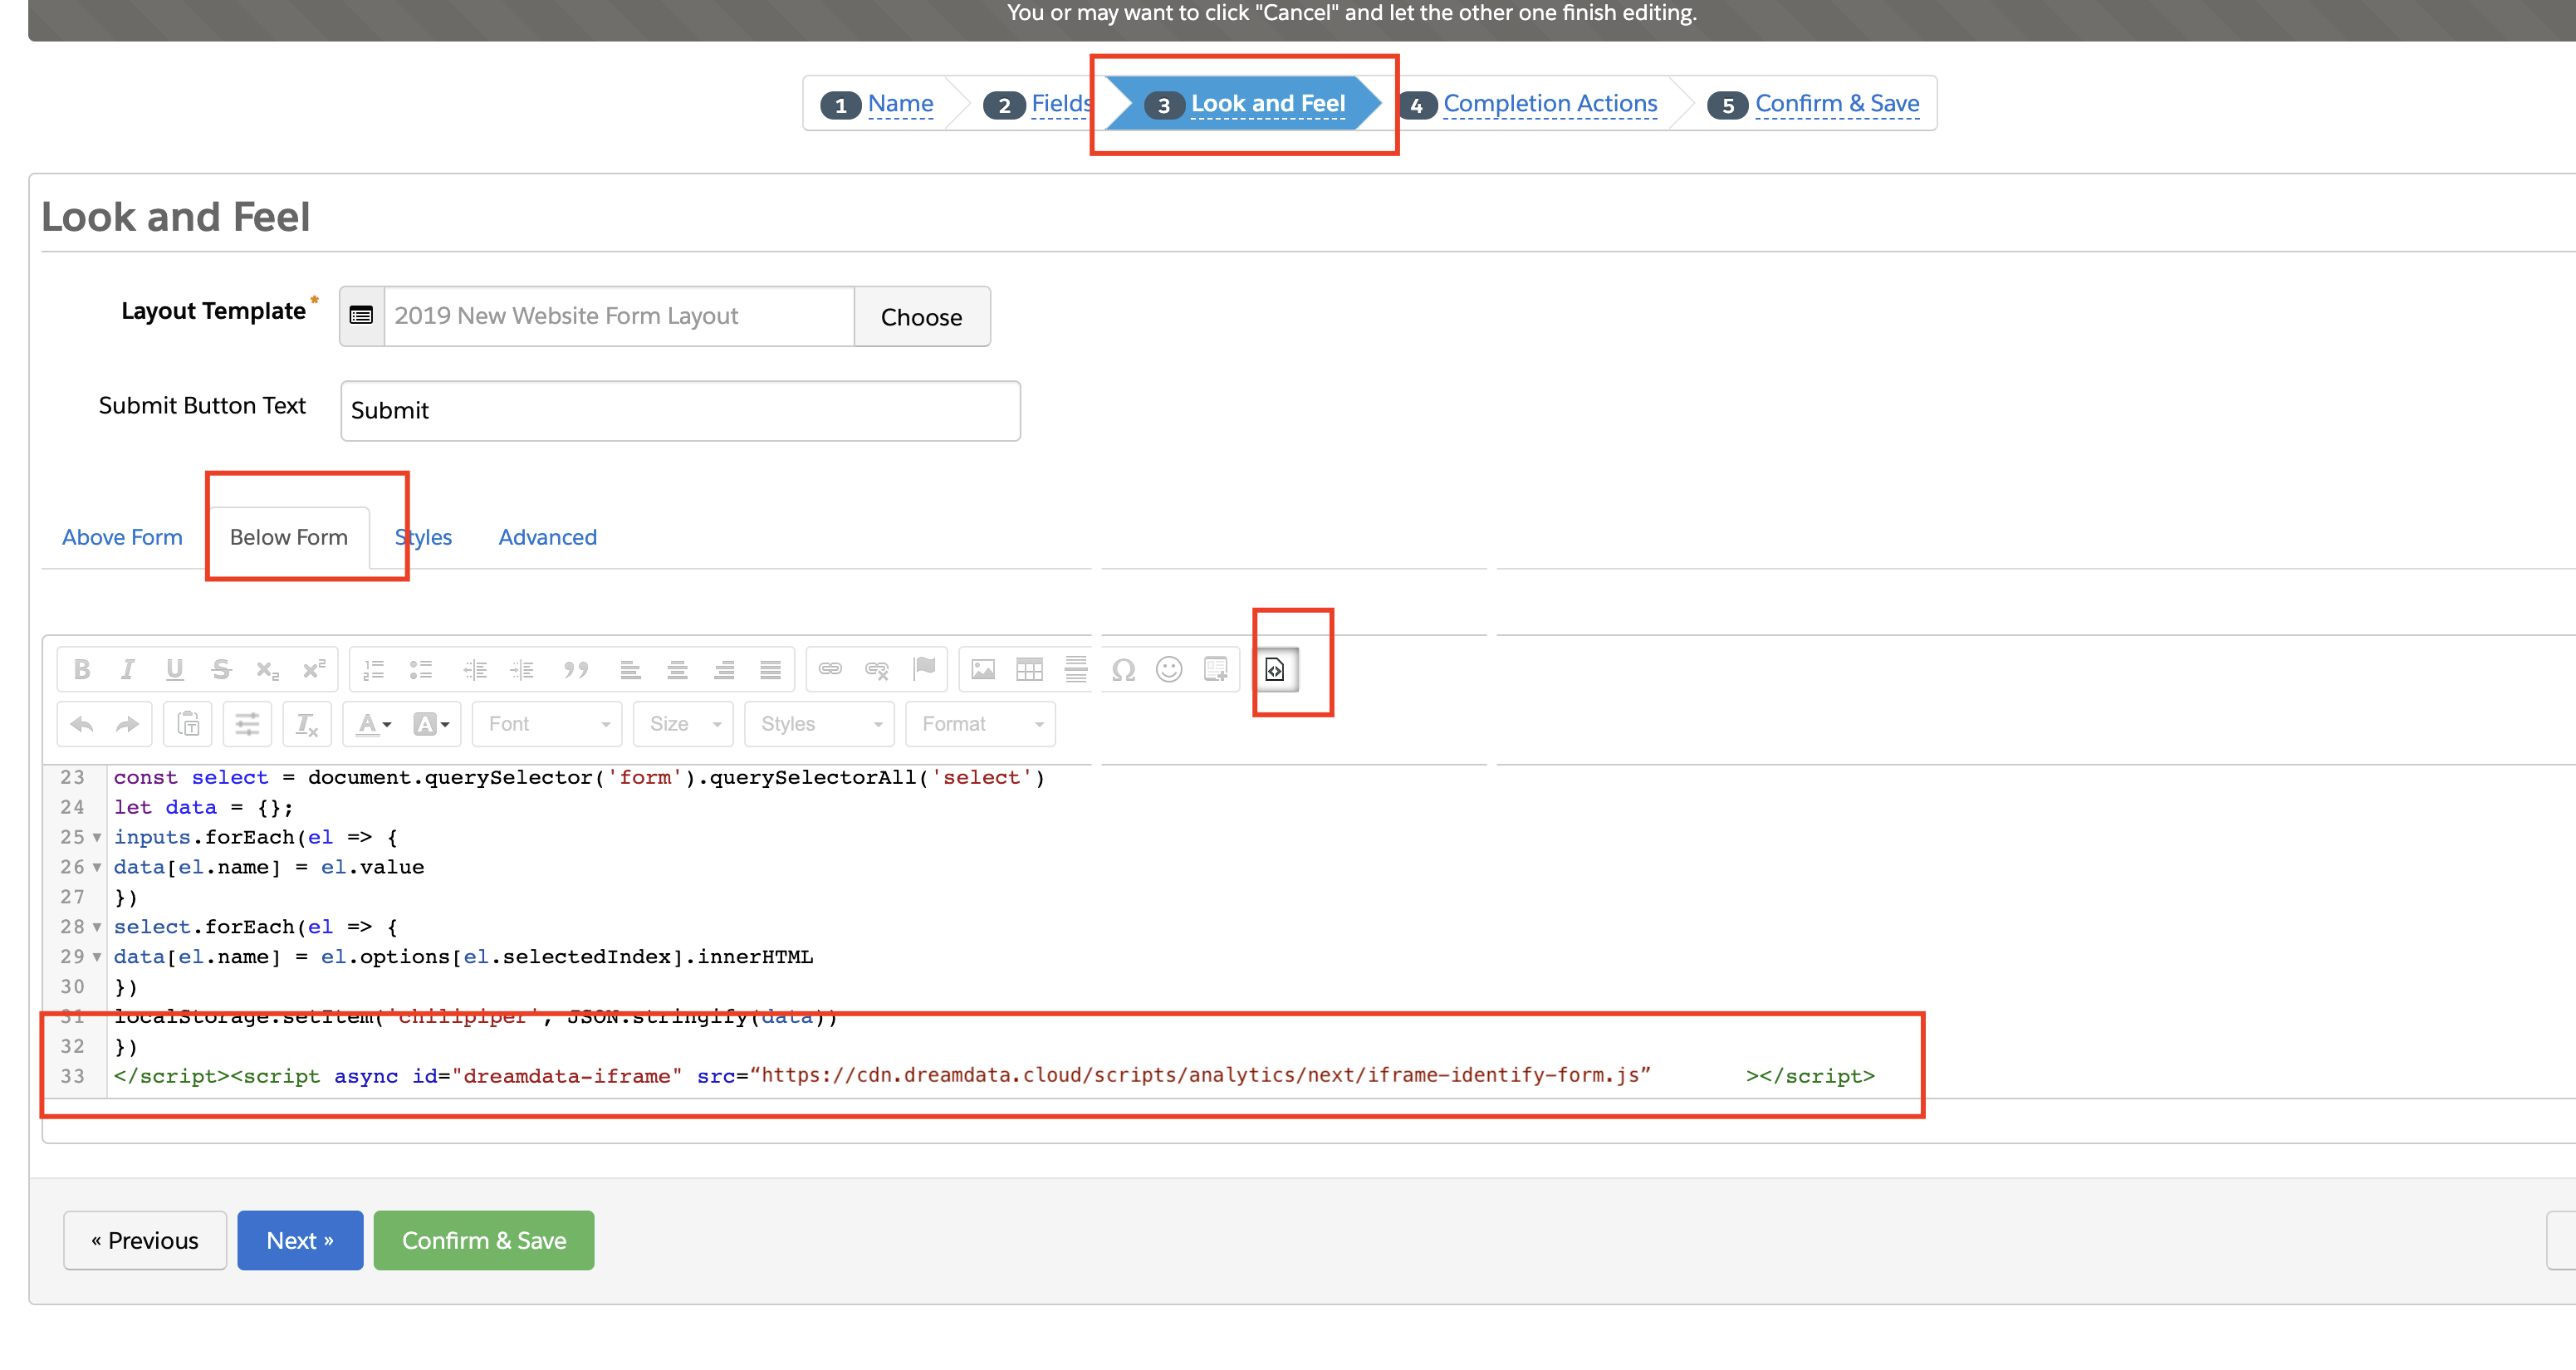Insert a block quote
The height and width of the screenshot is (1370, 2576).
pyautogui.click(x=576, y=669)
